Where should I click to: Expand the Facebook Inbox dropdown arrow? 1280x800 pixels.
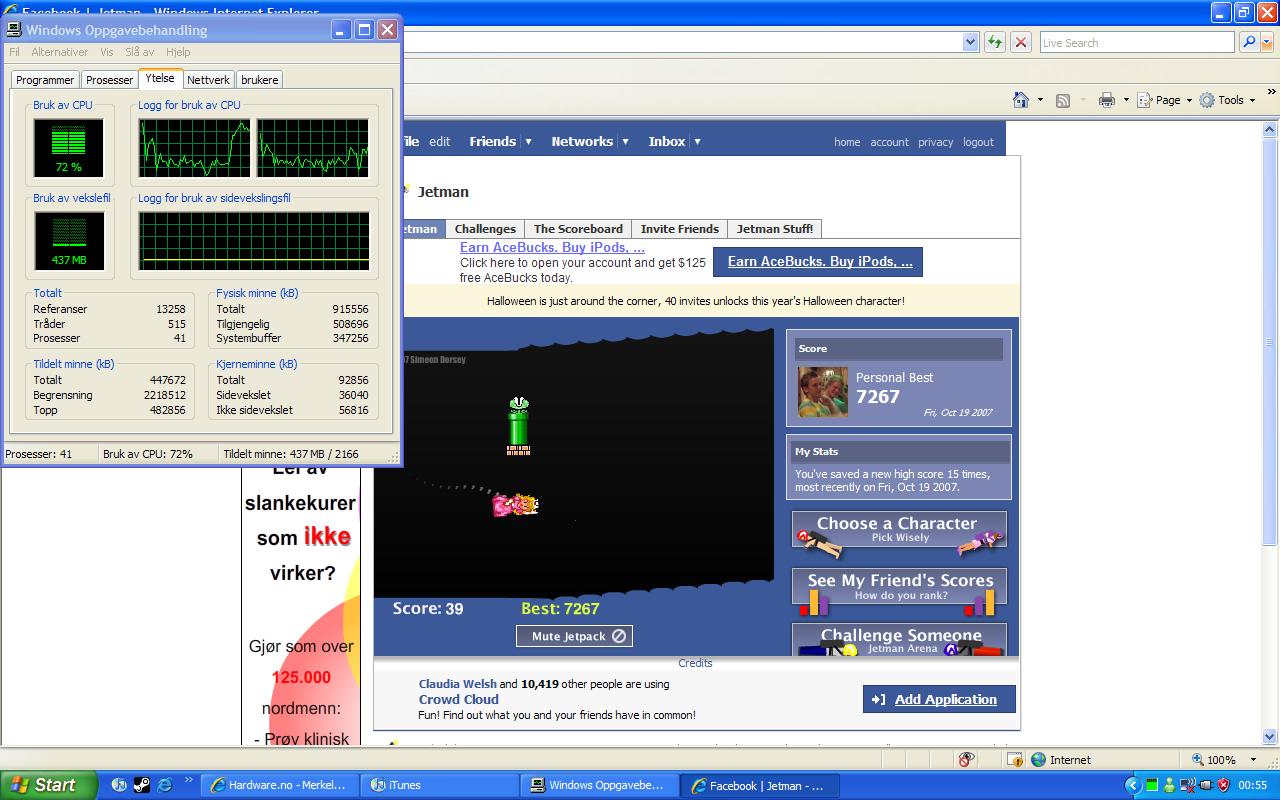pos(697,142)
